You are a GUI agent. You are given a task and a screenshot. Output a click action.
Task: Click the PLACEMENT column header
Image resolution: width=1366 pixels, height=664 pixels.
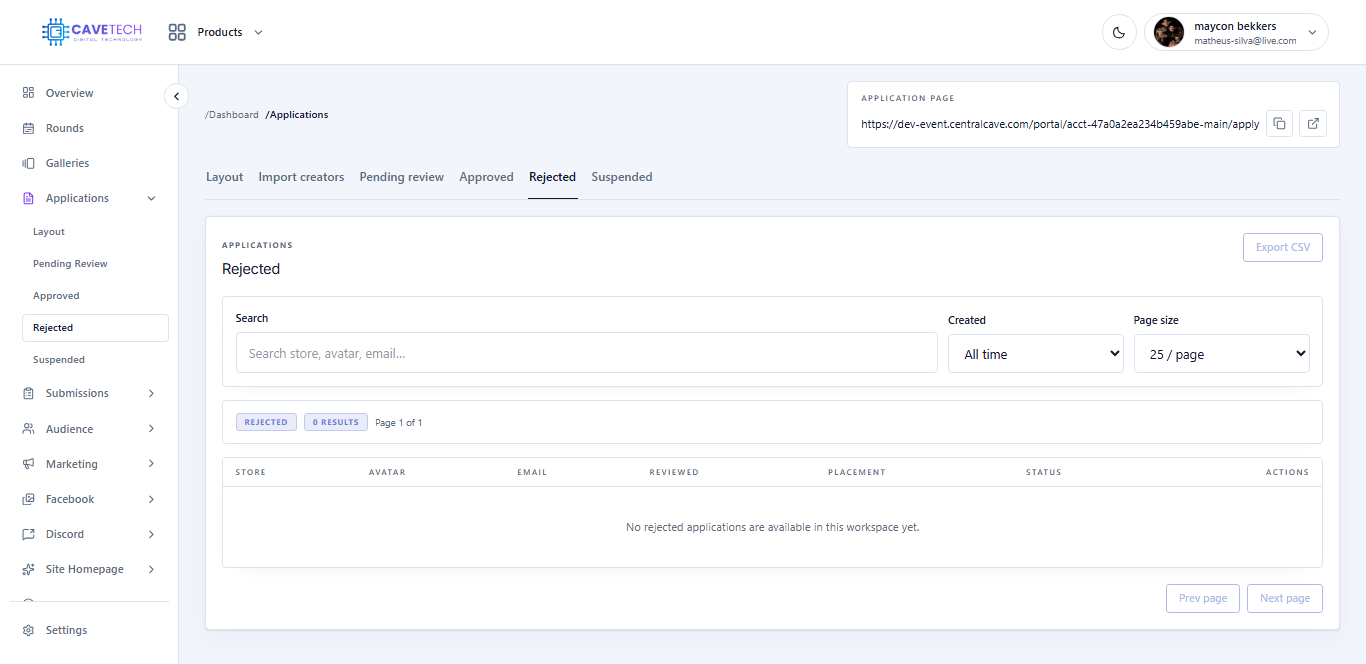coord(857,472)
